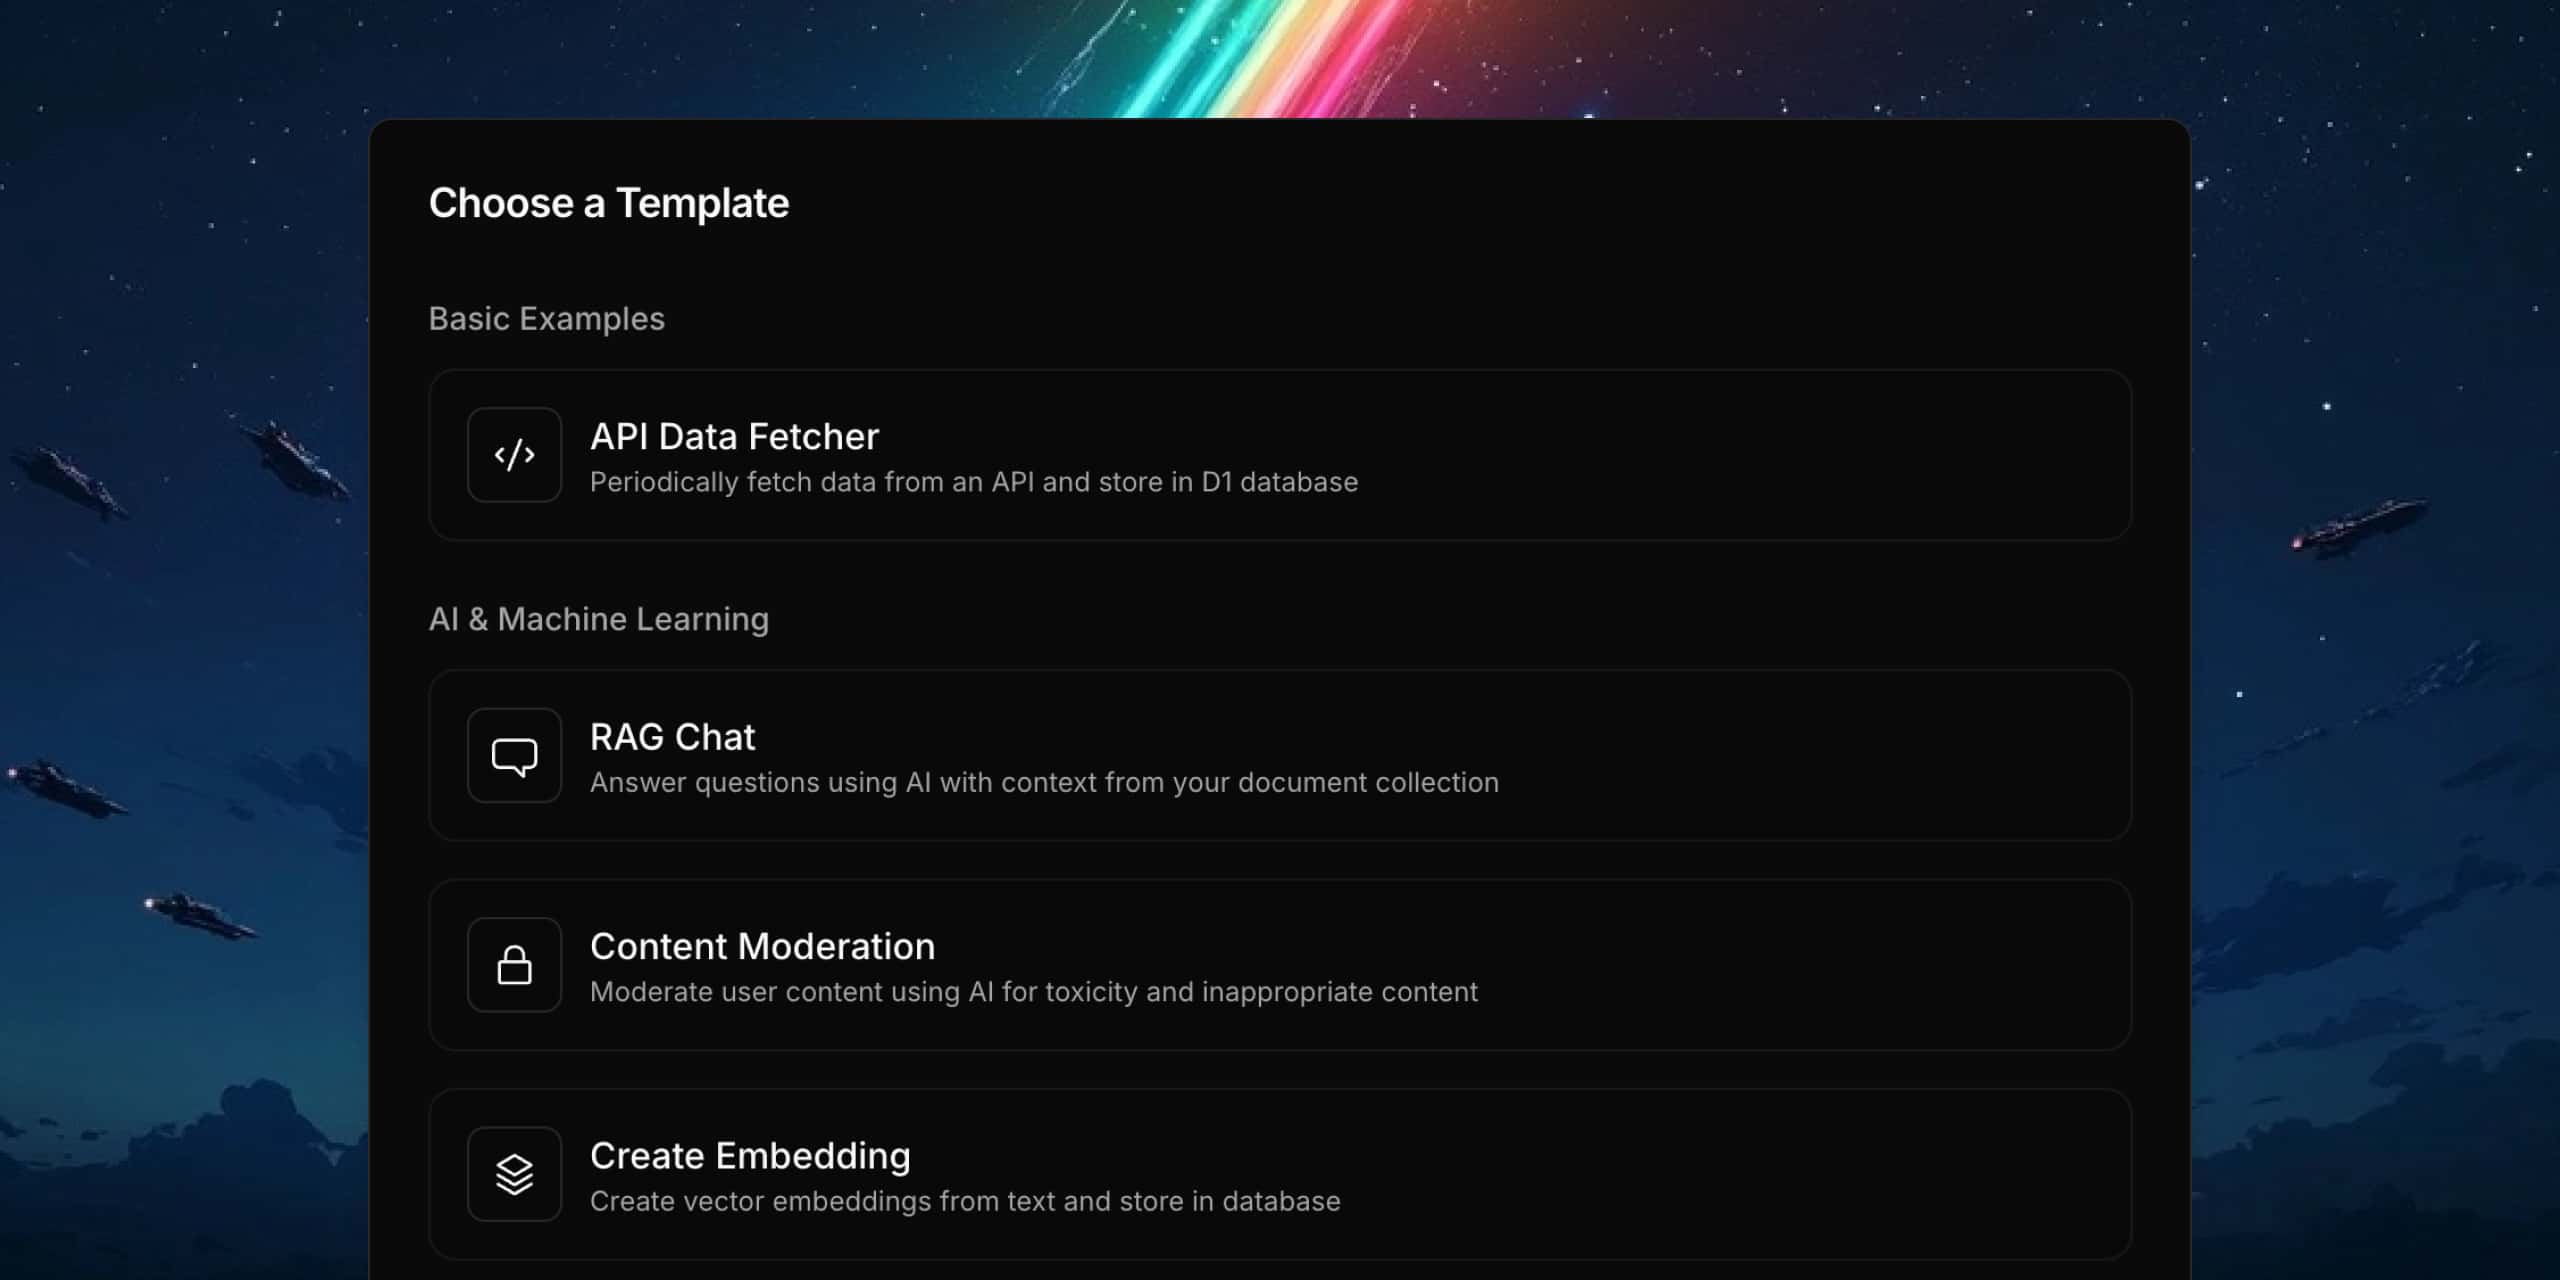The width and height of the screenshot is (2560, 1280).
Task: Click the 'Create vector embeddings from text' description
Action: pos(965,1201)
